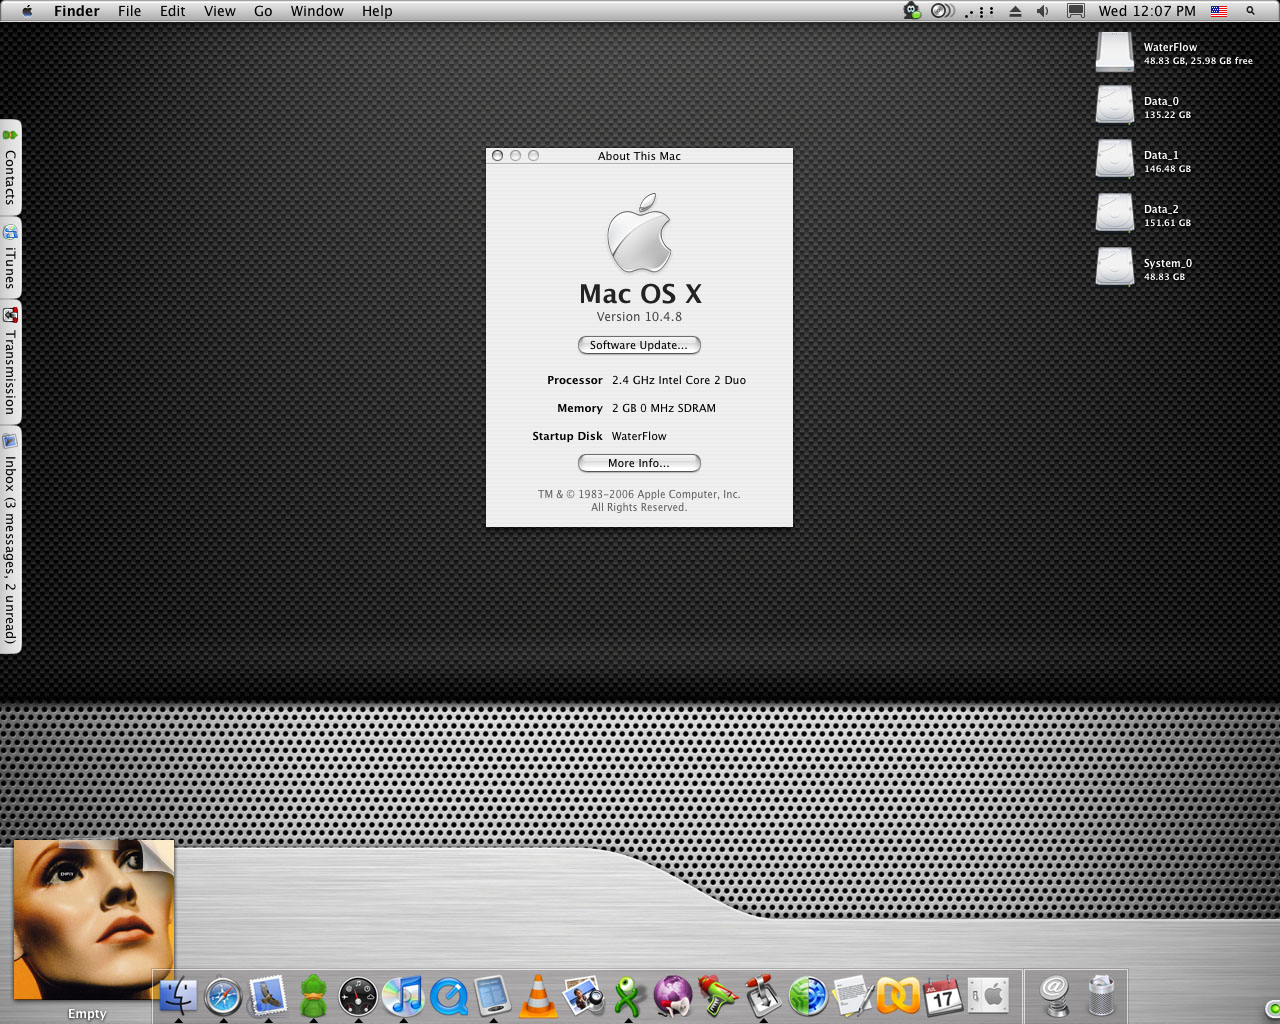Screen dimensions: 1280x1024
Task: Open the Transmission side tab
Action: tap(10, 361)
